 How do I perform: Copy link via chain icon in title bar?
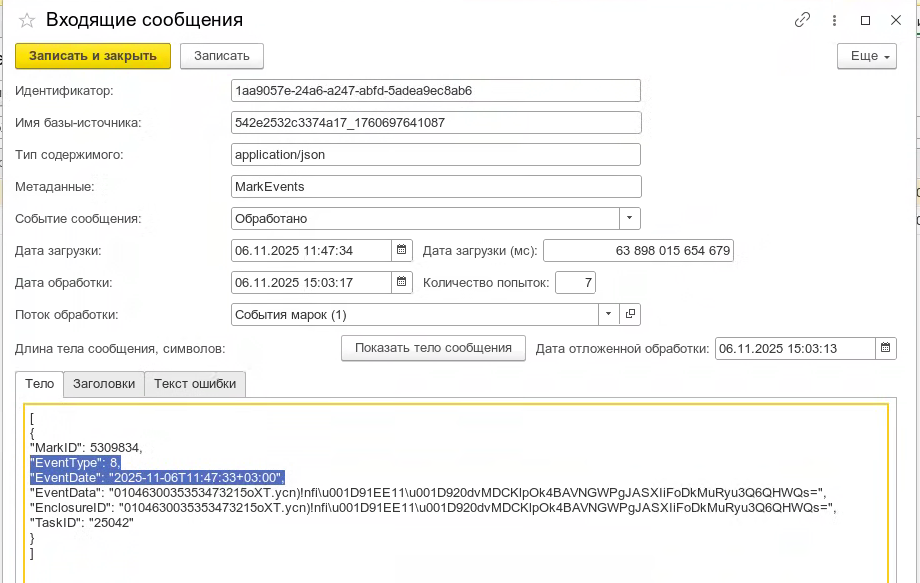coord(802,20)
